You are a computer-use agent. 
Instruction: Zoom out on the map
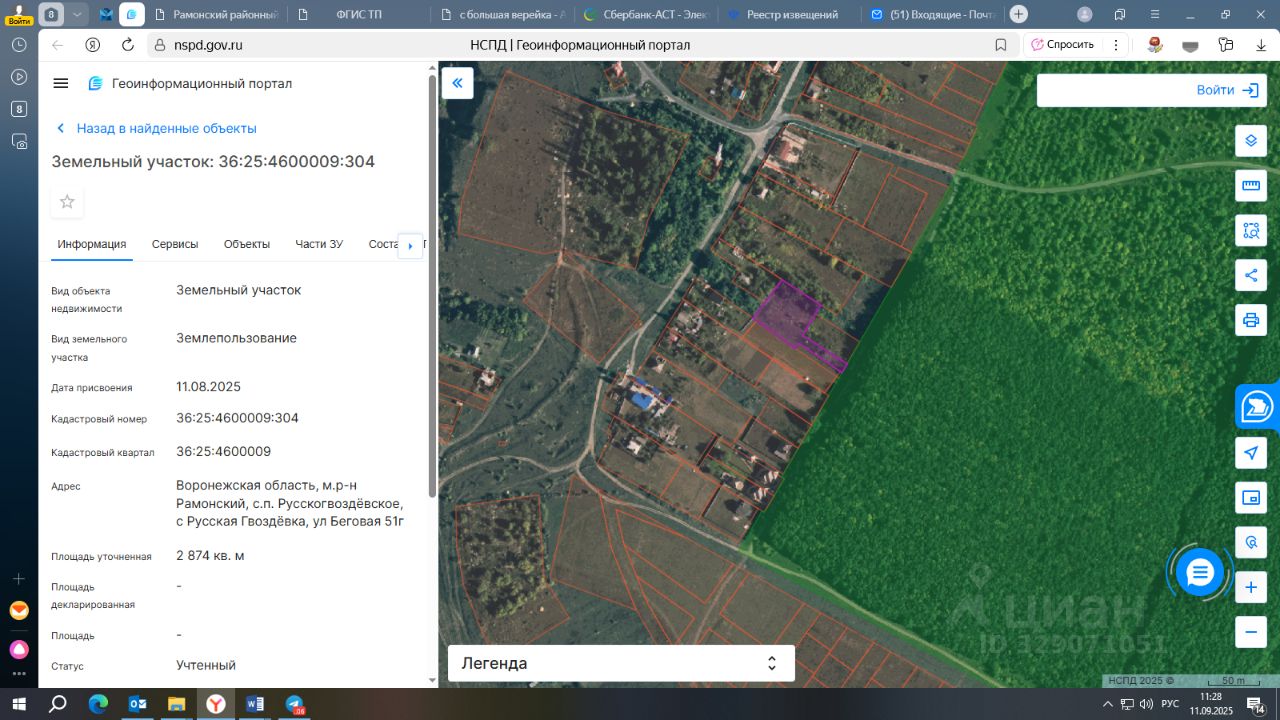1251,633
